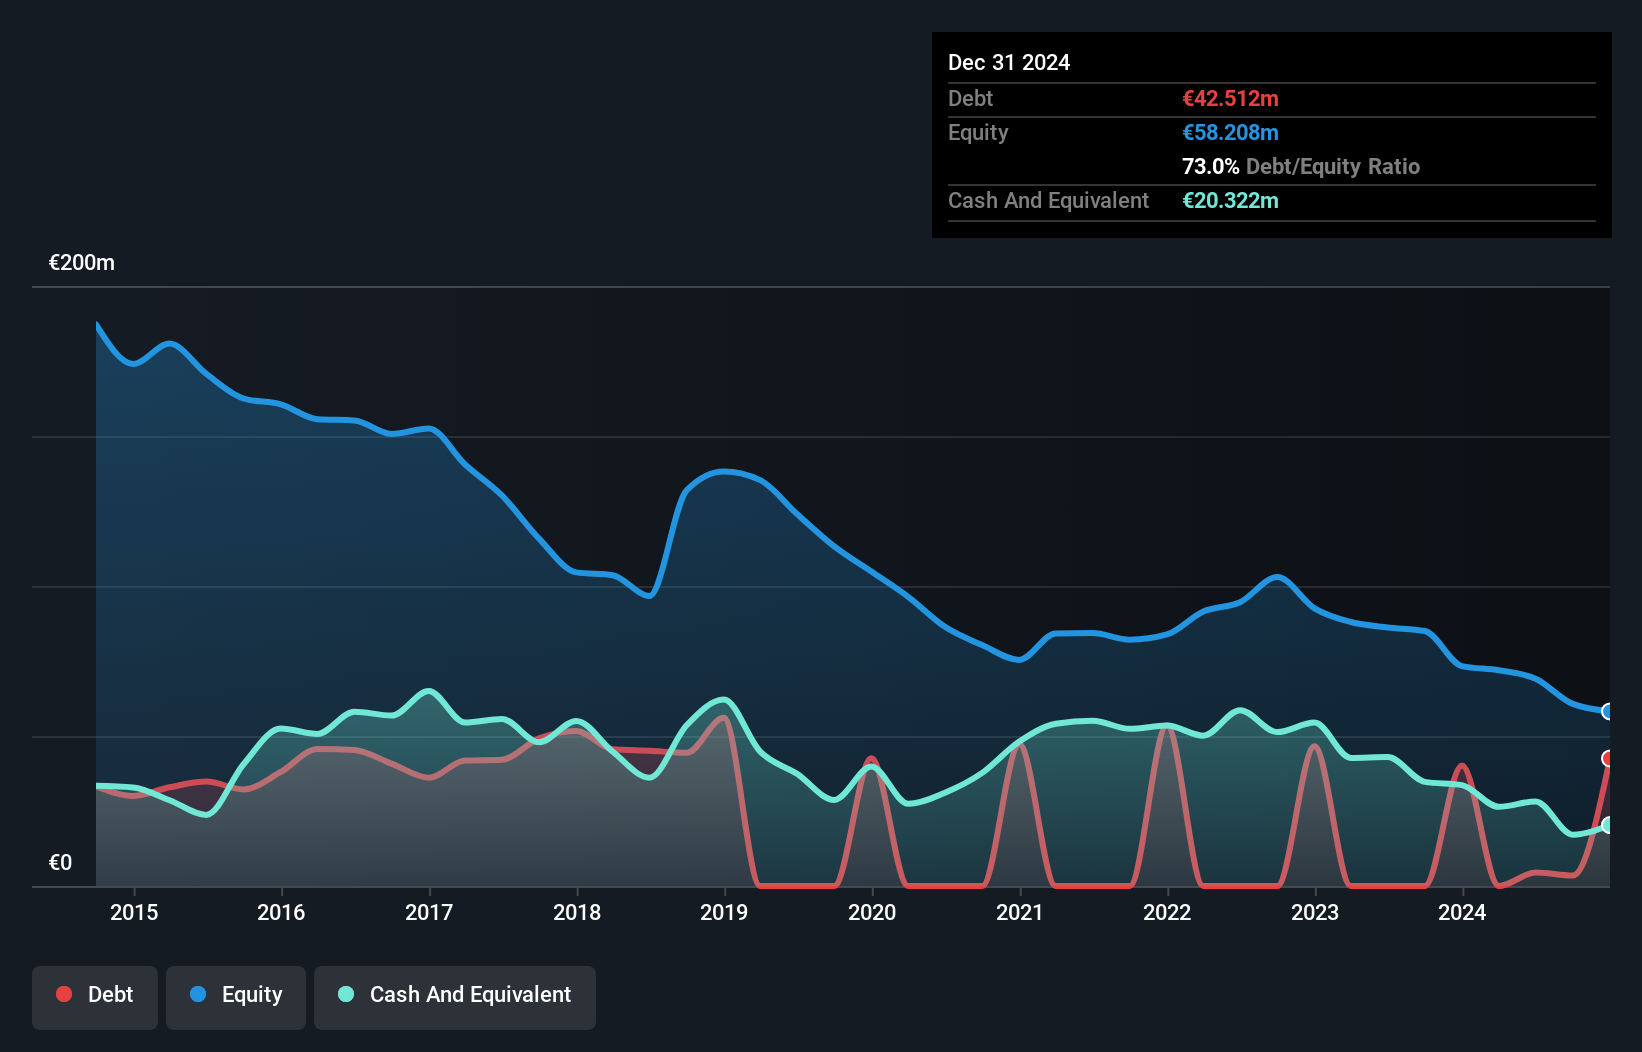Click the 2015 x-axis label

134,912
